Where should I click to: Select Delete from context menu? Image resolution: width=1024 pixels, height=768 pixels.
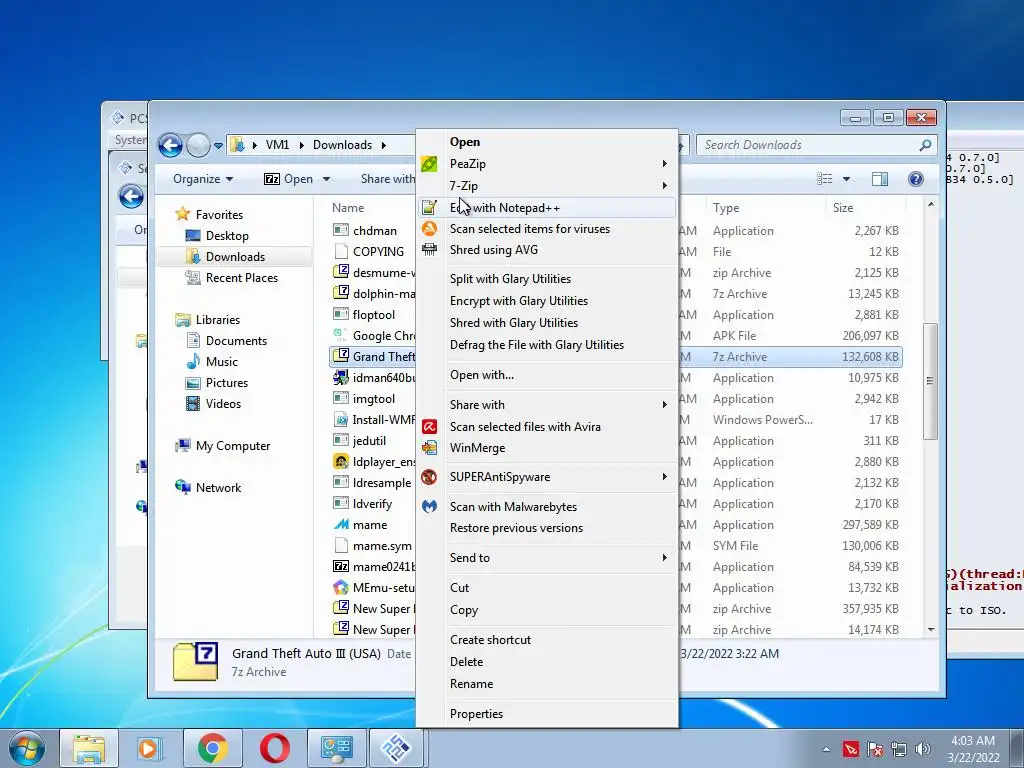pyautogui.click(x=466, y=662)
